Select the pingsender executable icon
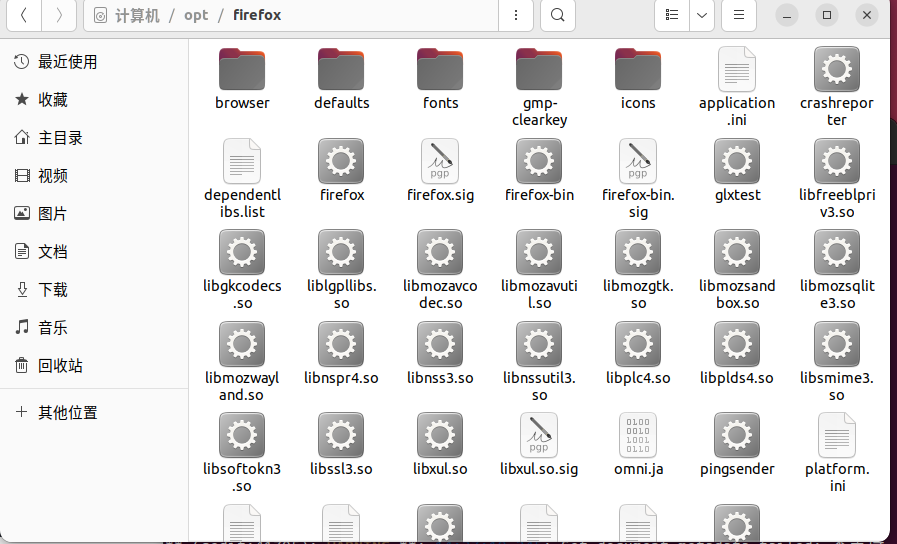Viewport: 897px width, 544px height. 737,435
